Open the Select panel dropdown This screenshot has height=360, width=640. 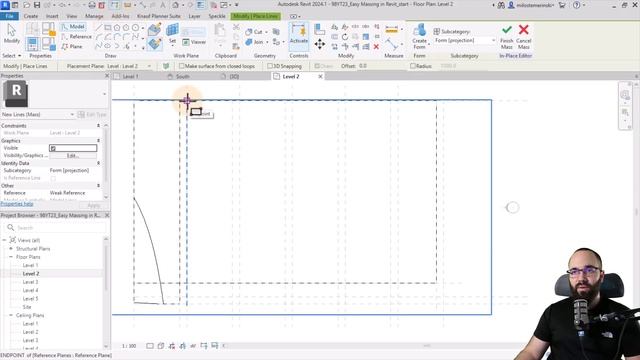[x=11, y=56]
